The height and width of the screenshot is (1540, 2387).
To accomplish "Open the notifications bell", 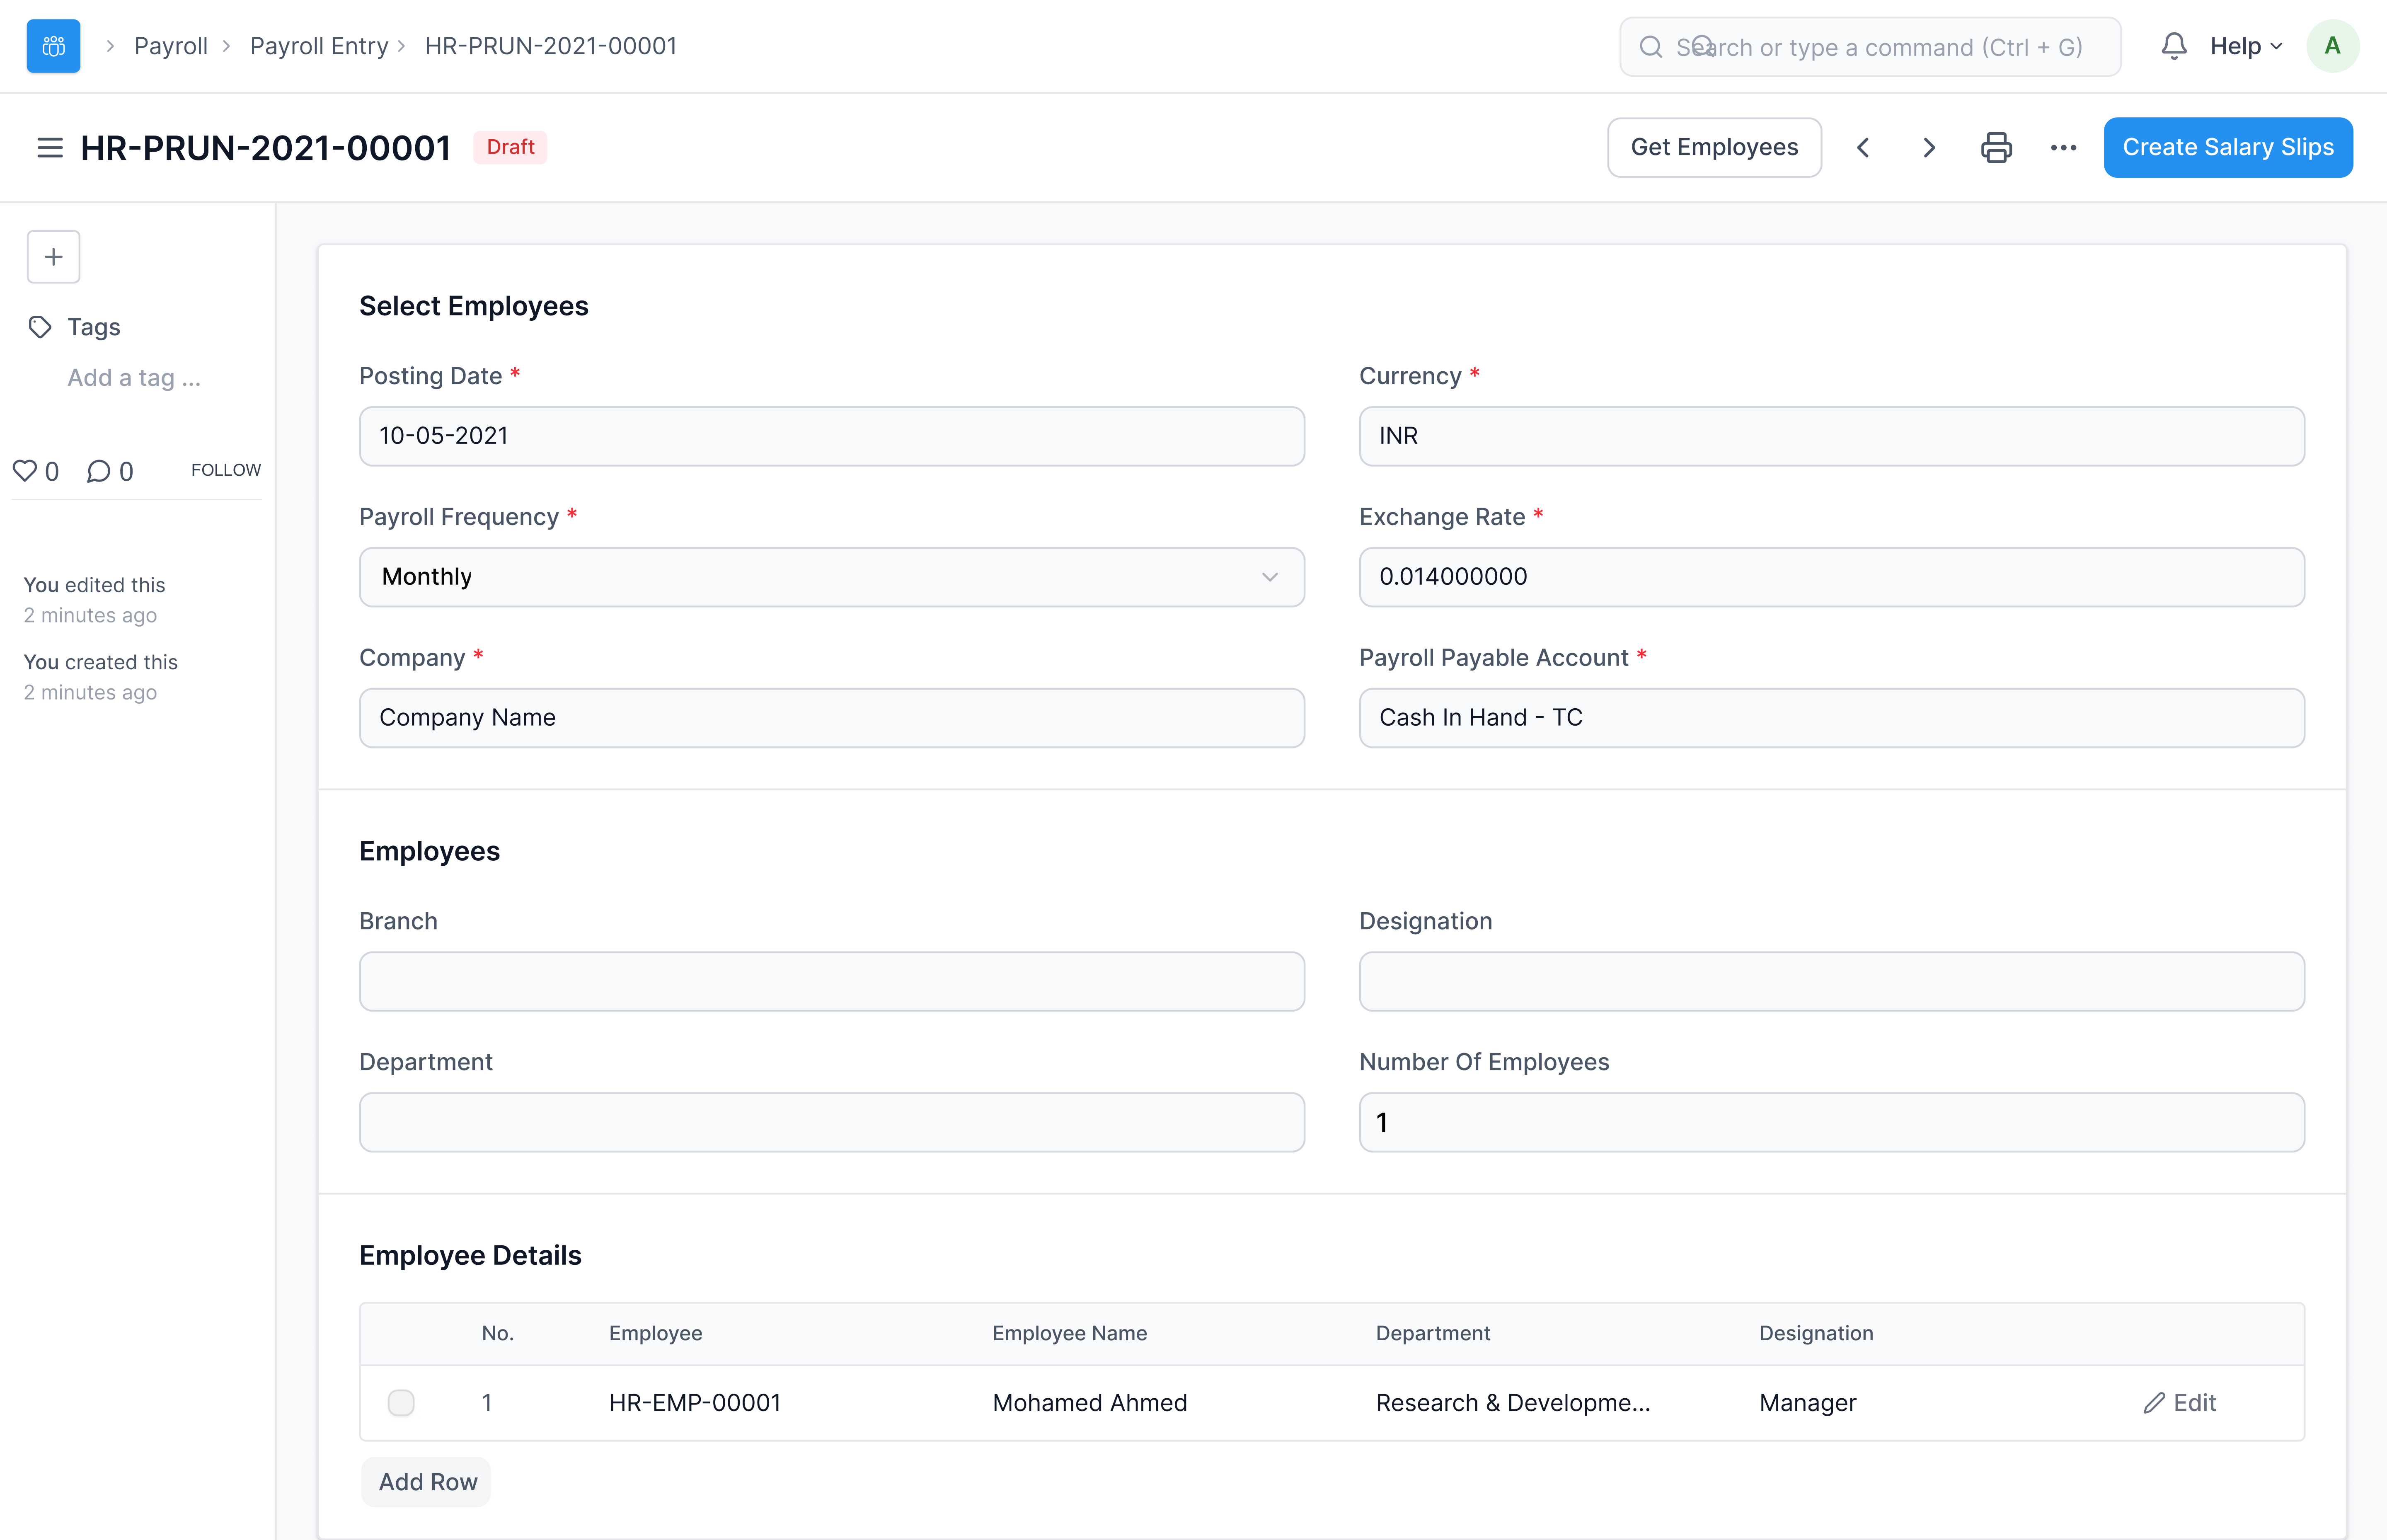I will (x=2175, y=45).
